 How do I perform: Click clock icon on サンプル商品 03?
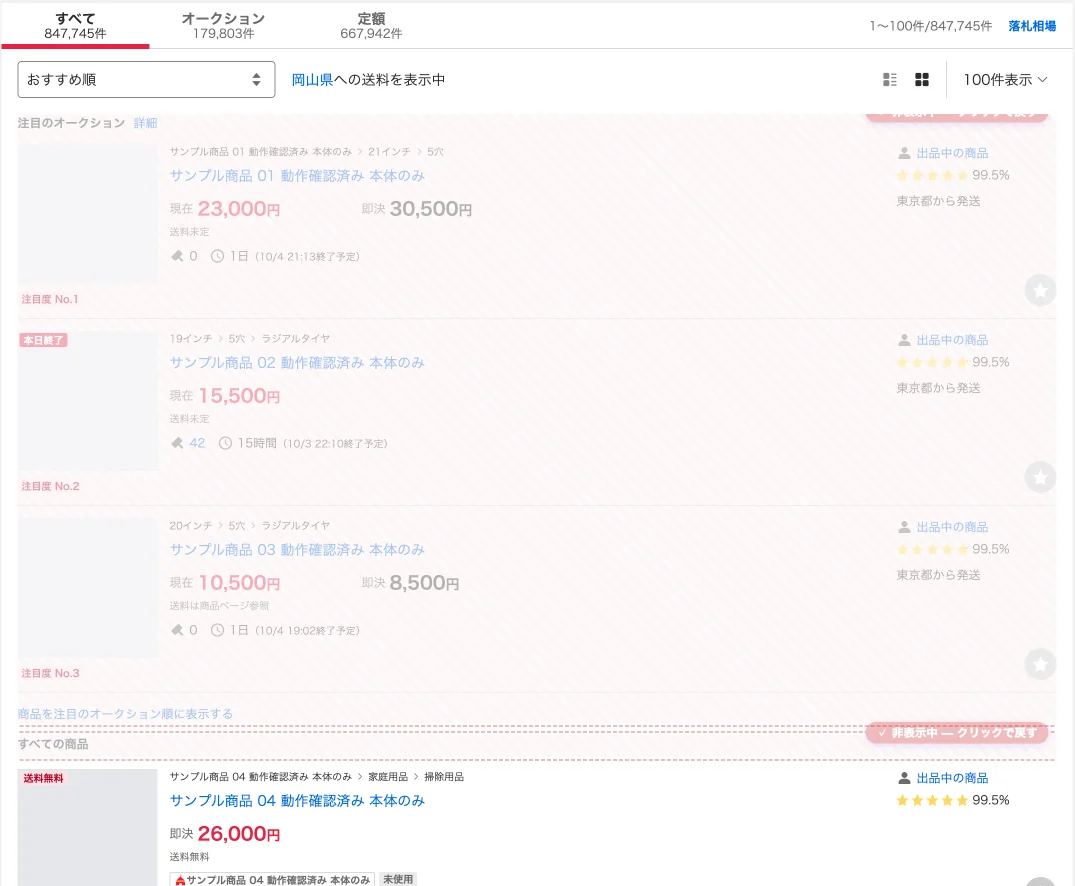217,630
